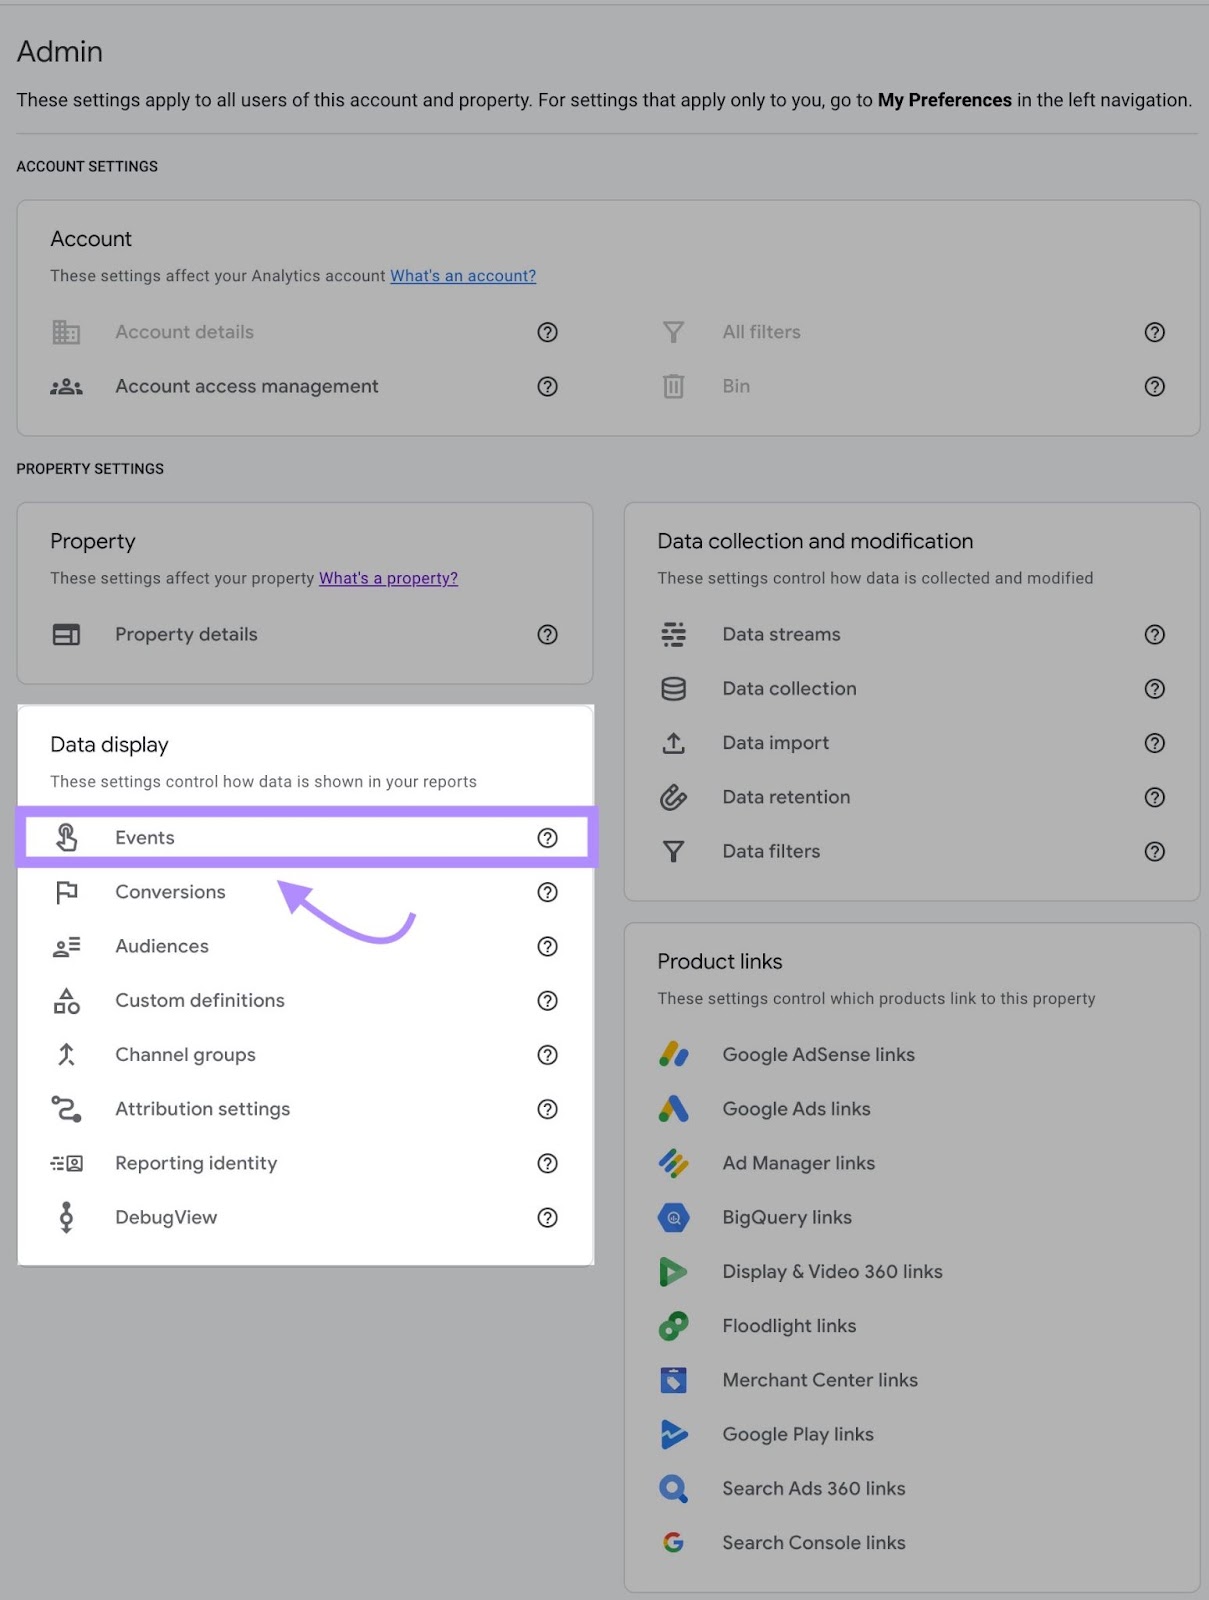This screenshot has height=1600, width=1209.
Task: Click the BigQuery hexagon logo icon
Action: point(674,1217)
